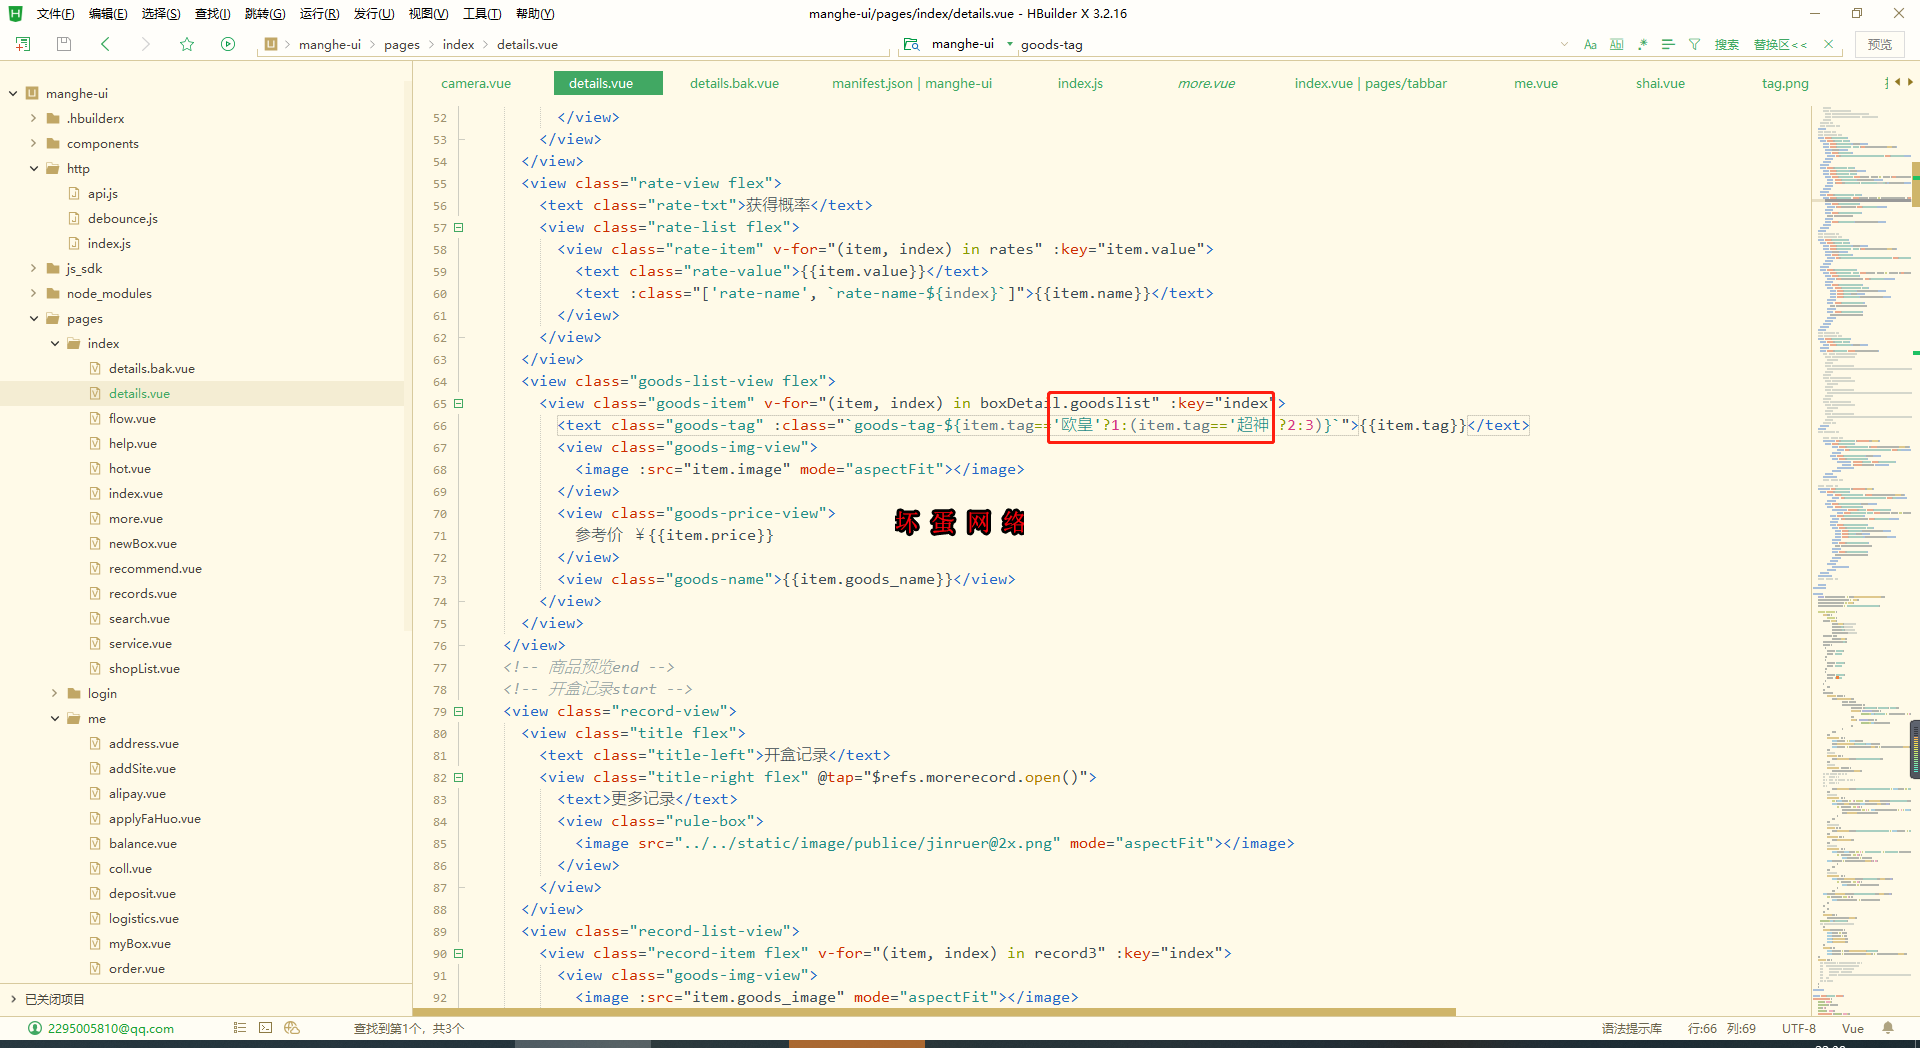1920x1048 pixels.
Task: Open recommend.vue in the file tree
Action: pos(155,568)
